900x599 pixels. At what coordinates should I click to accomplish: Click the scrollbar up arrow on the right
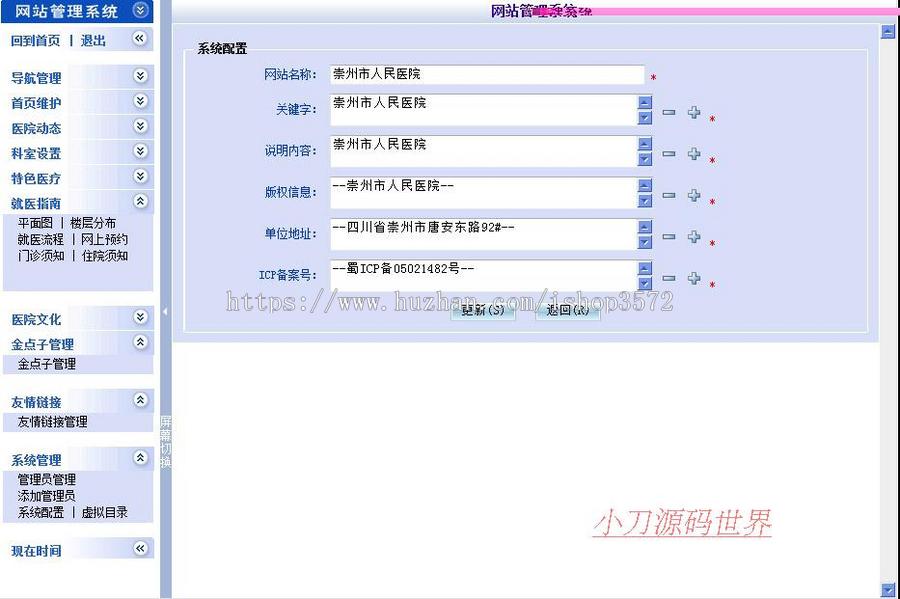point(886,31)
